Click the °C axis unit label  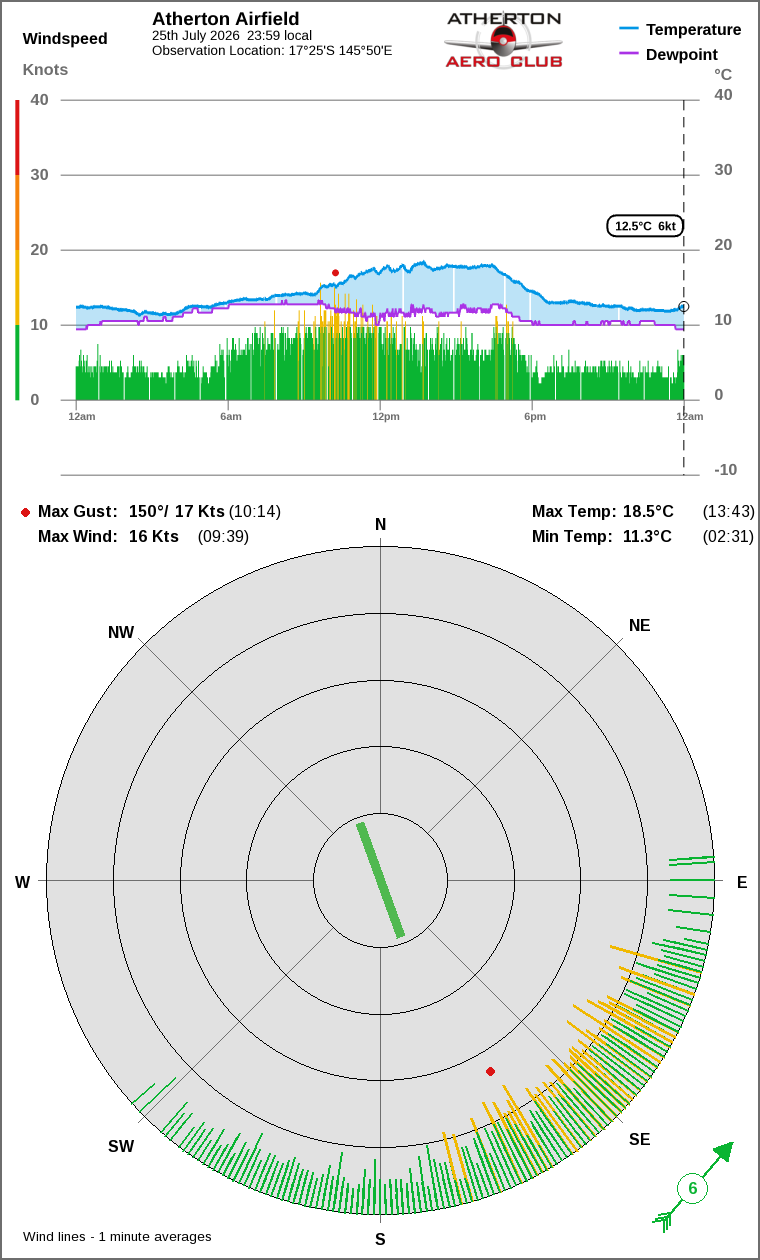point(723,75)
